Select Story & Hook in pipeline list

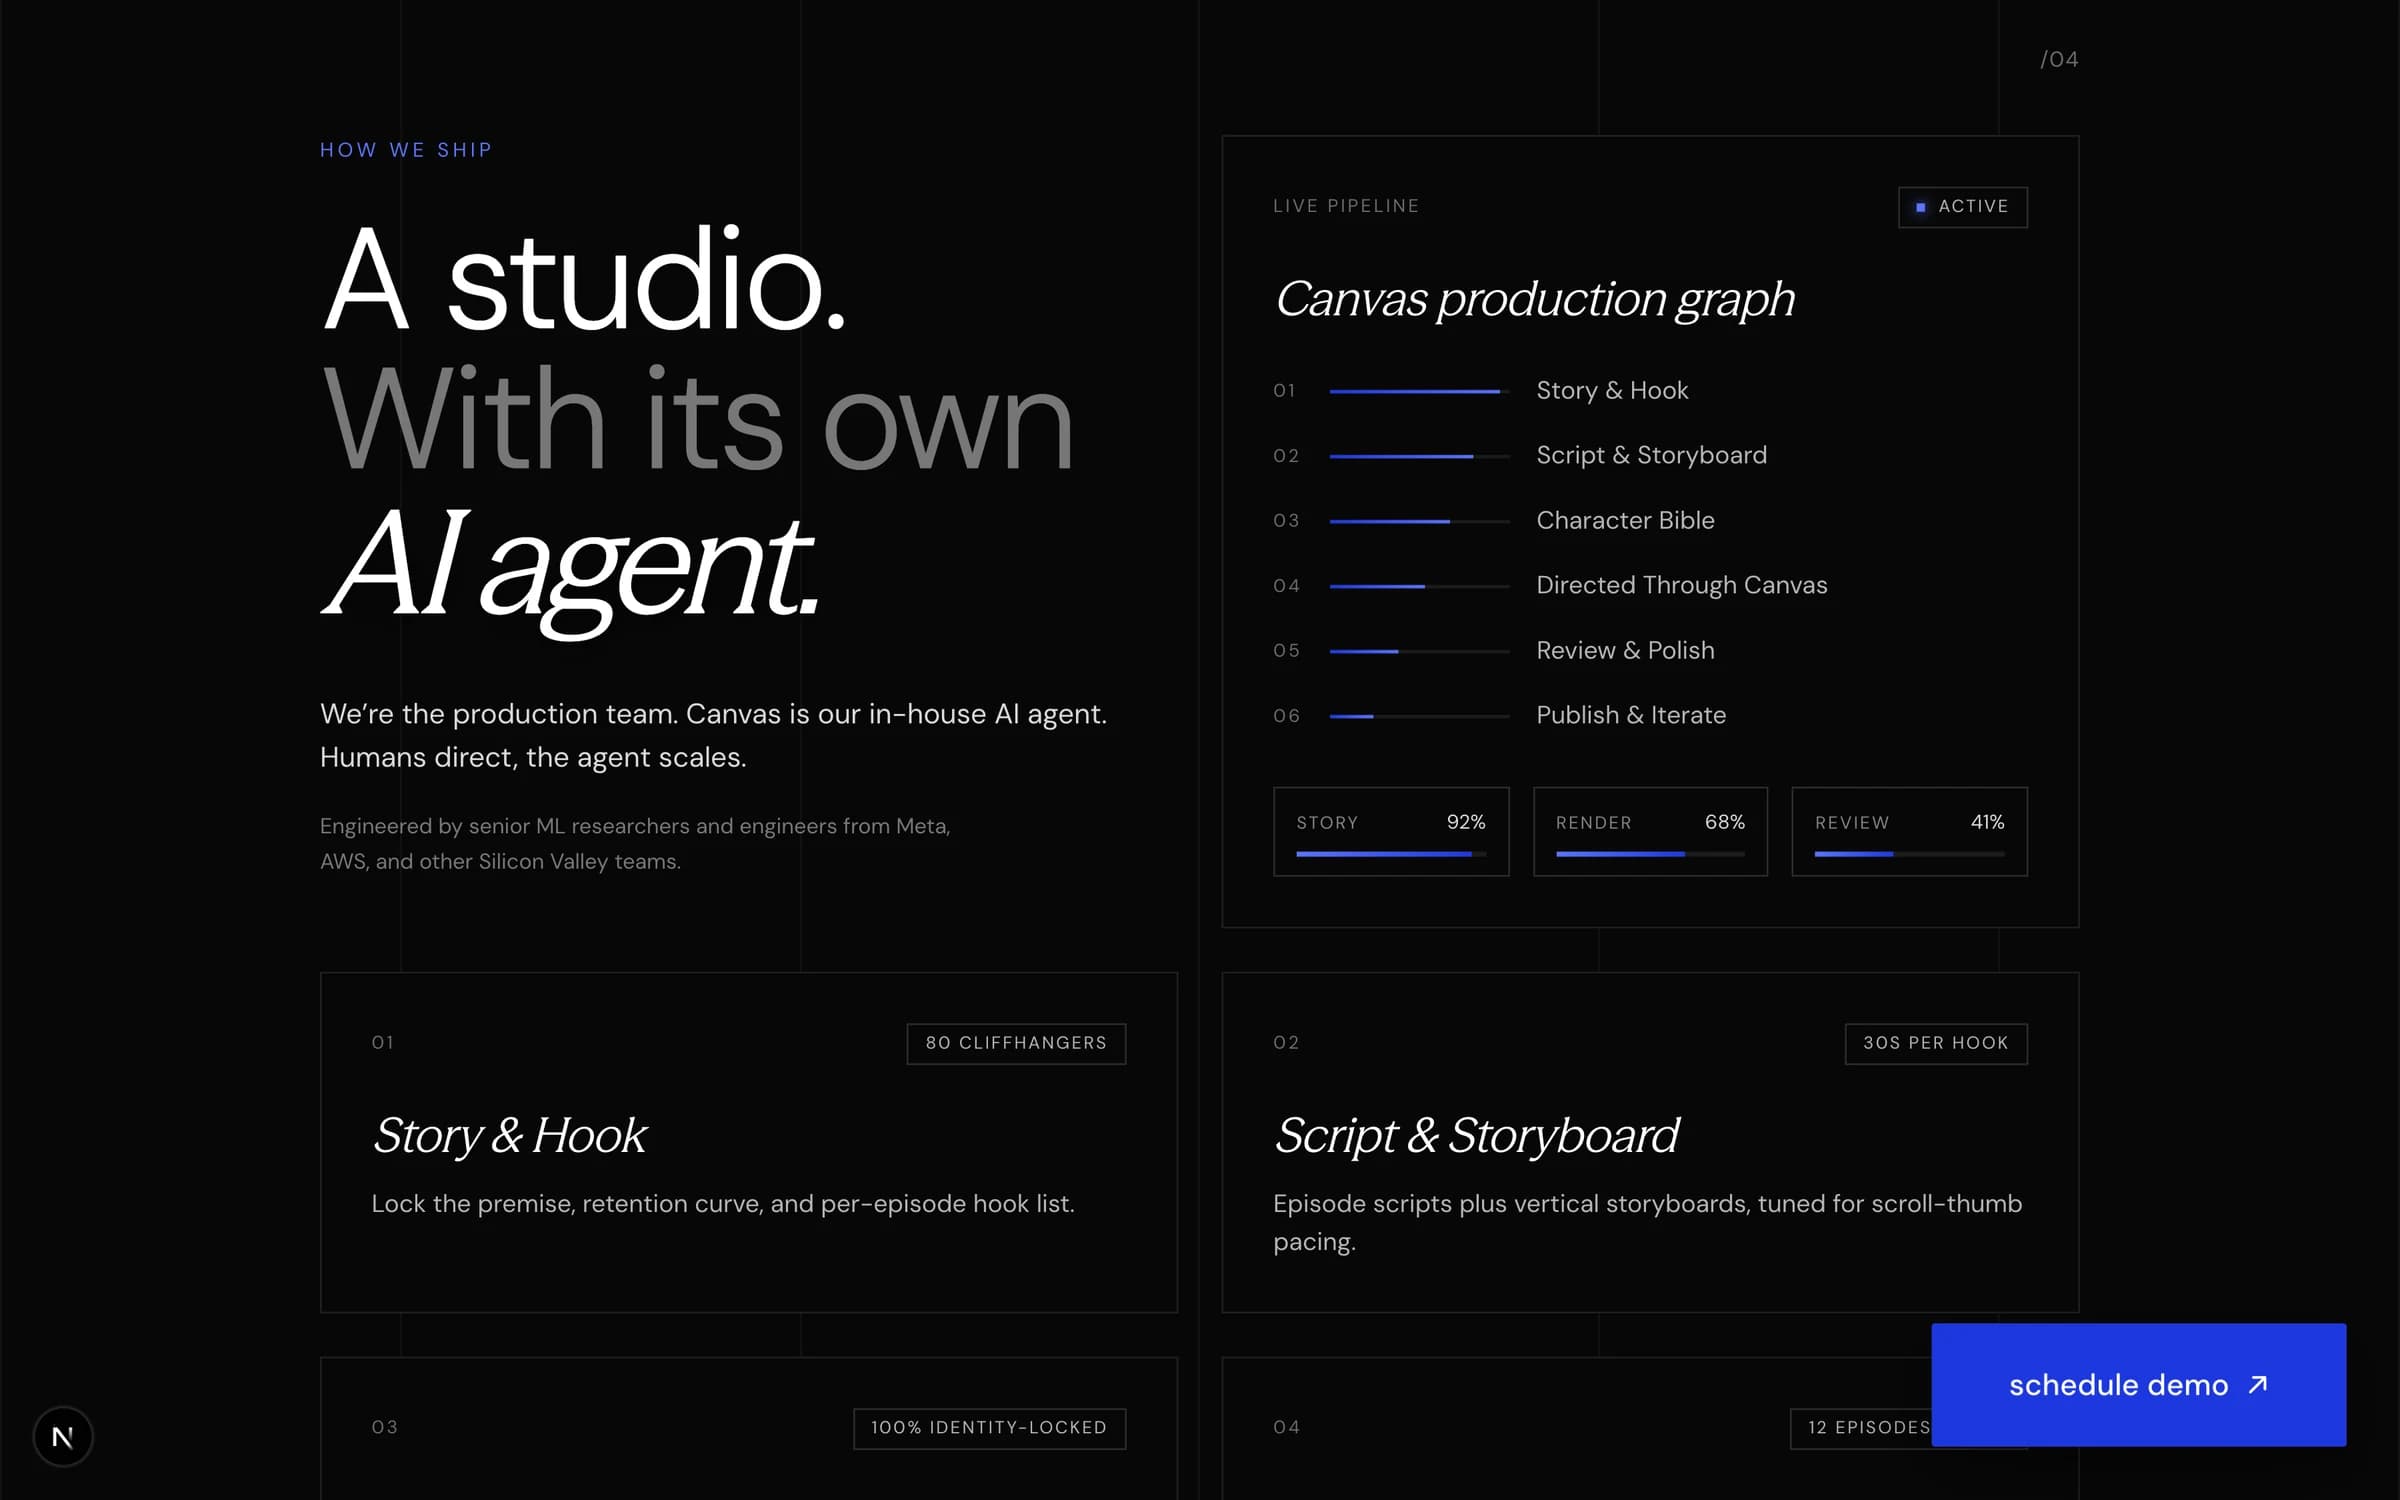click(1612, 391)
